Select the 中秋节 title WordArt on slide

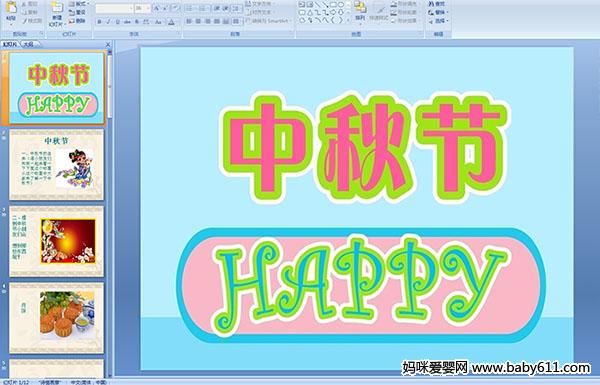tap(364, 147)
